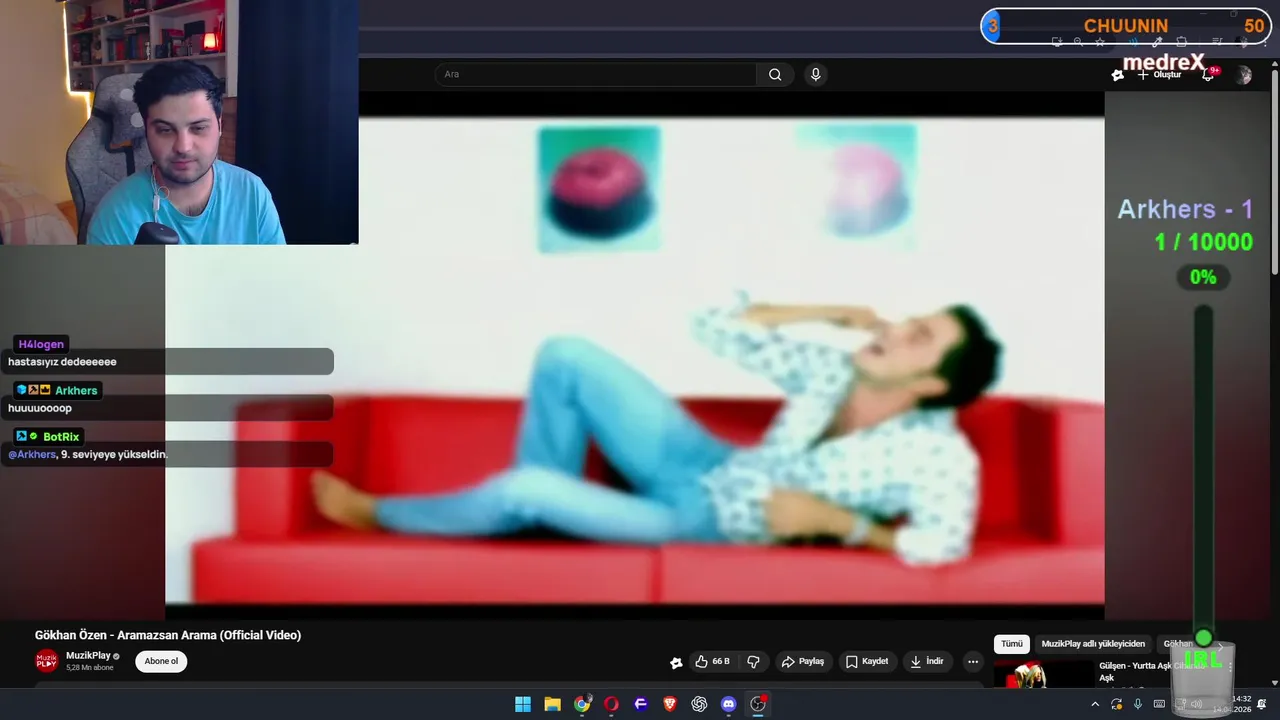This screenshot has width=1280, height=720.
Task: Click the H4logen username in chat overlay
Action: coord(41,344)
